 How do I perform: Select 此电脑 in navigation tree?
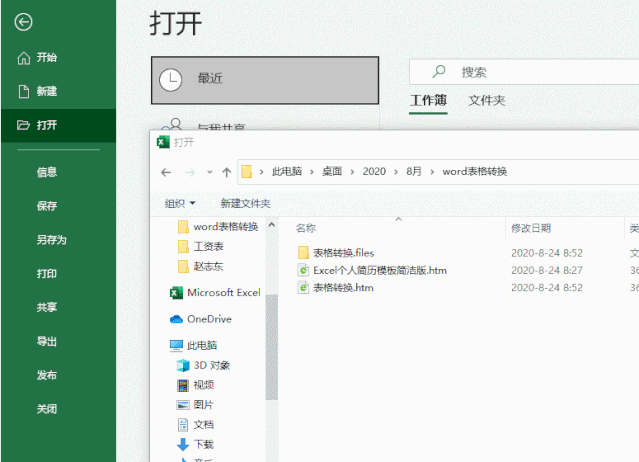tap(193, 345)
